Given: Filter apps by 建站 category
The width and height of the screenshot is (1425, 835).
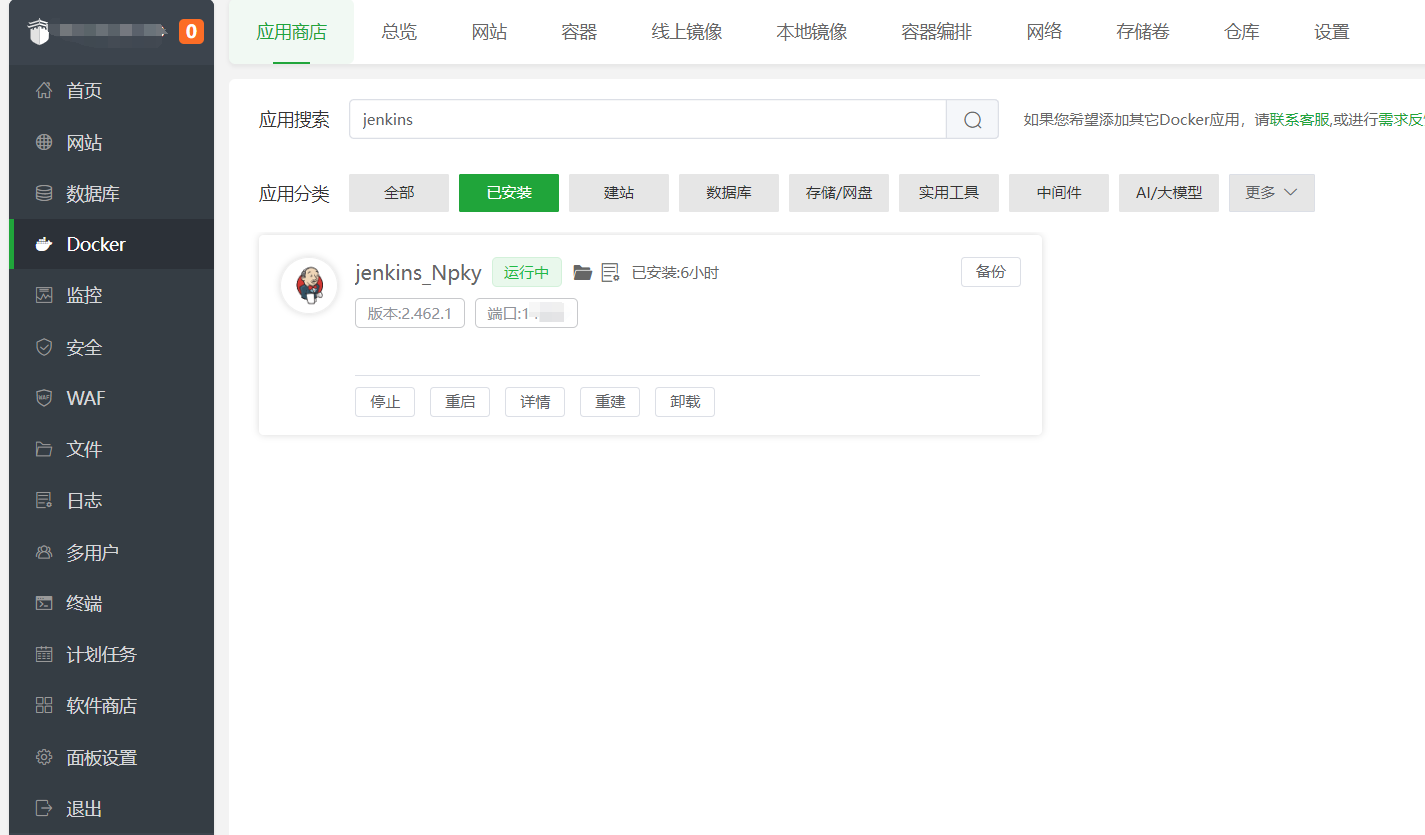Looking at the screenshot, I should 619,192.
